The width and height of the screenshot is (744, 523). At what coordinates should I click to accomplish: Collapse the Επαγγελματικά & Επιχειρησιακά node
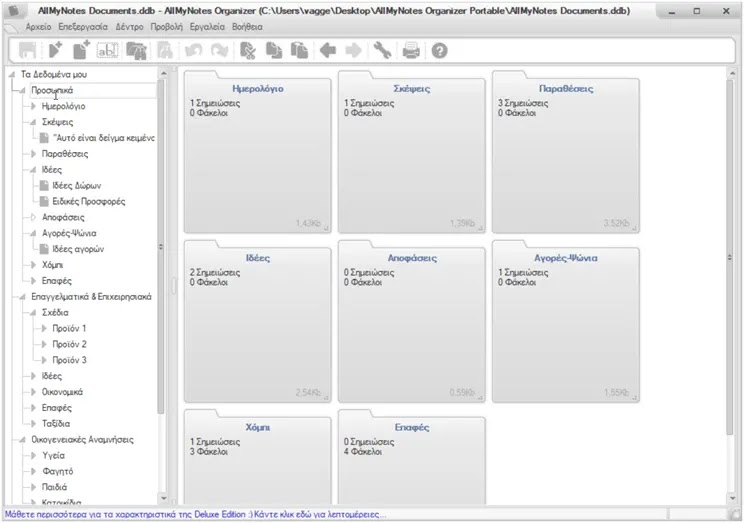click(22, 297)
